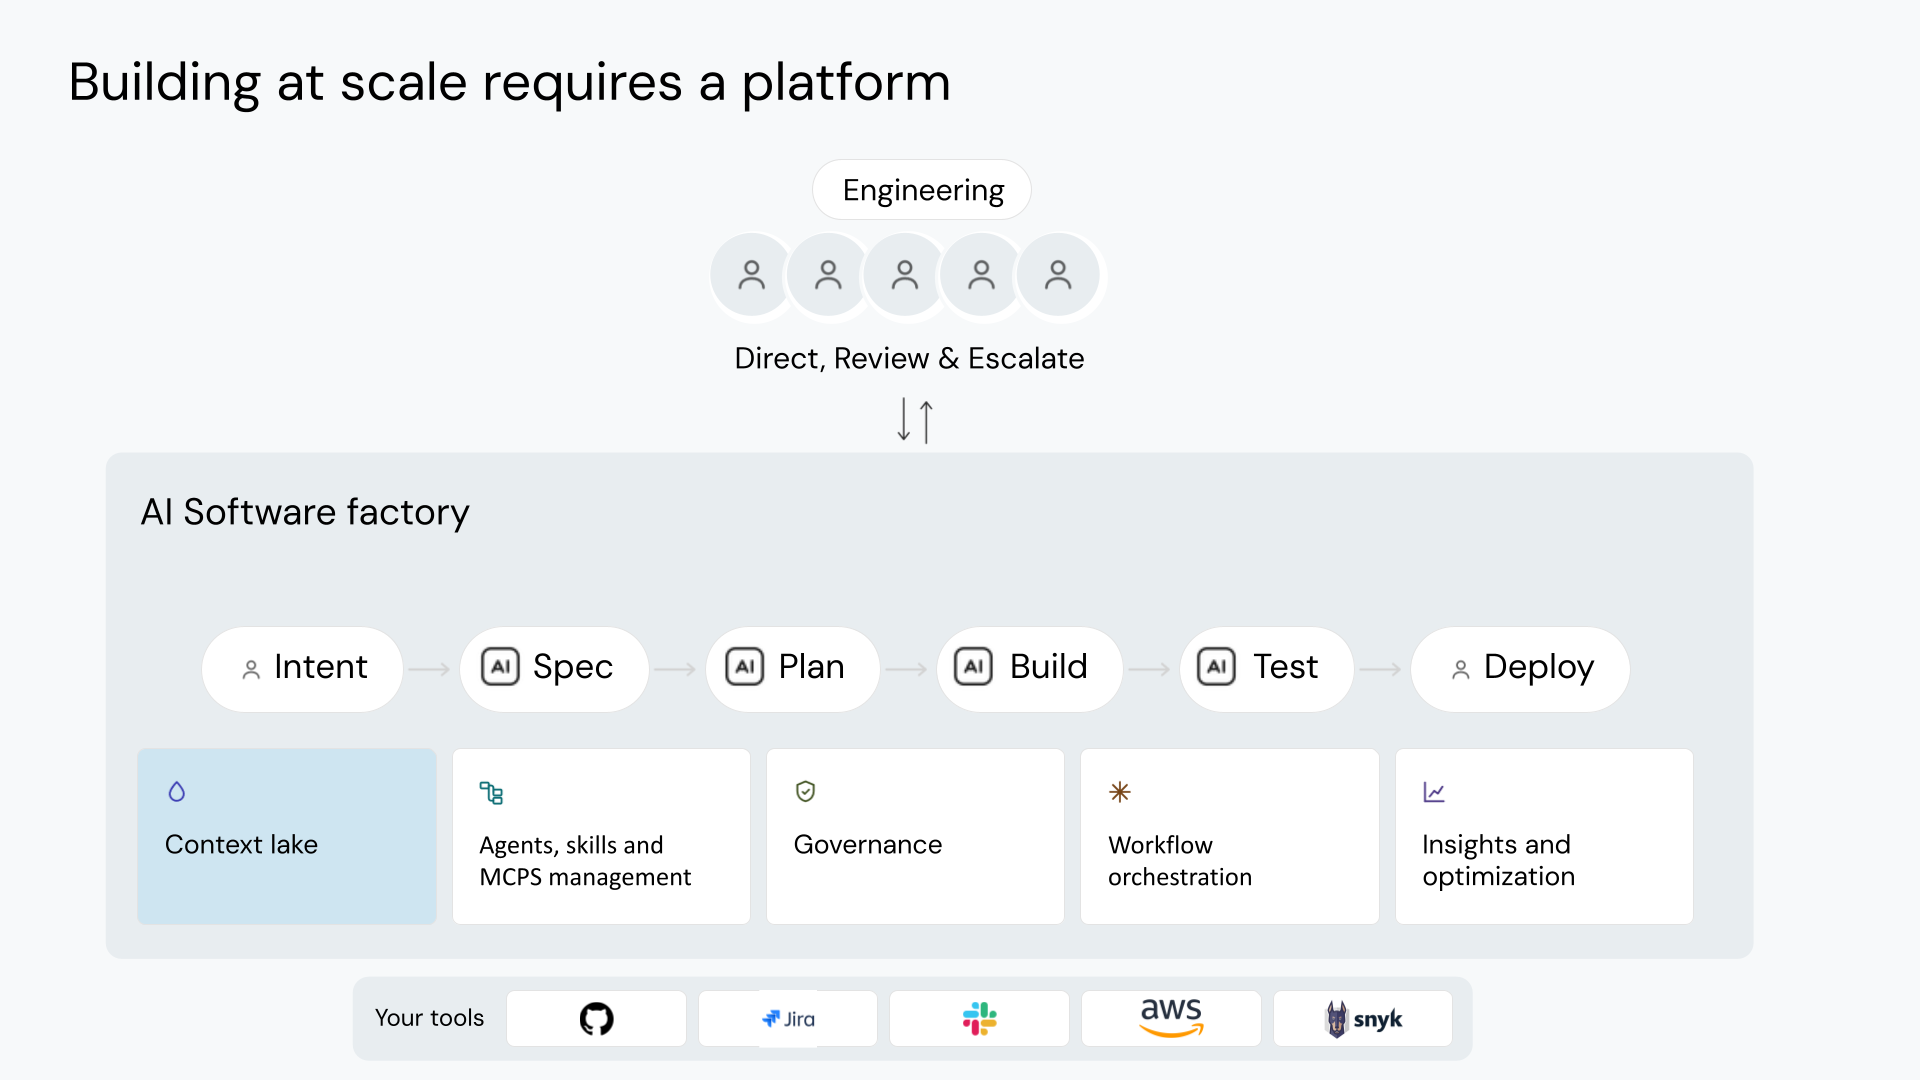Select the Test stage pill

tap(1267, 669)
